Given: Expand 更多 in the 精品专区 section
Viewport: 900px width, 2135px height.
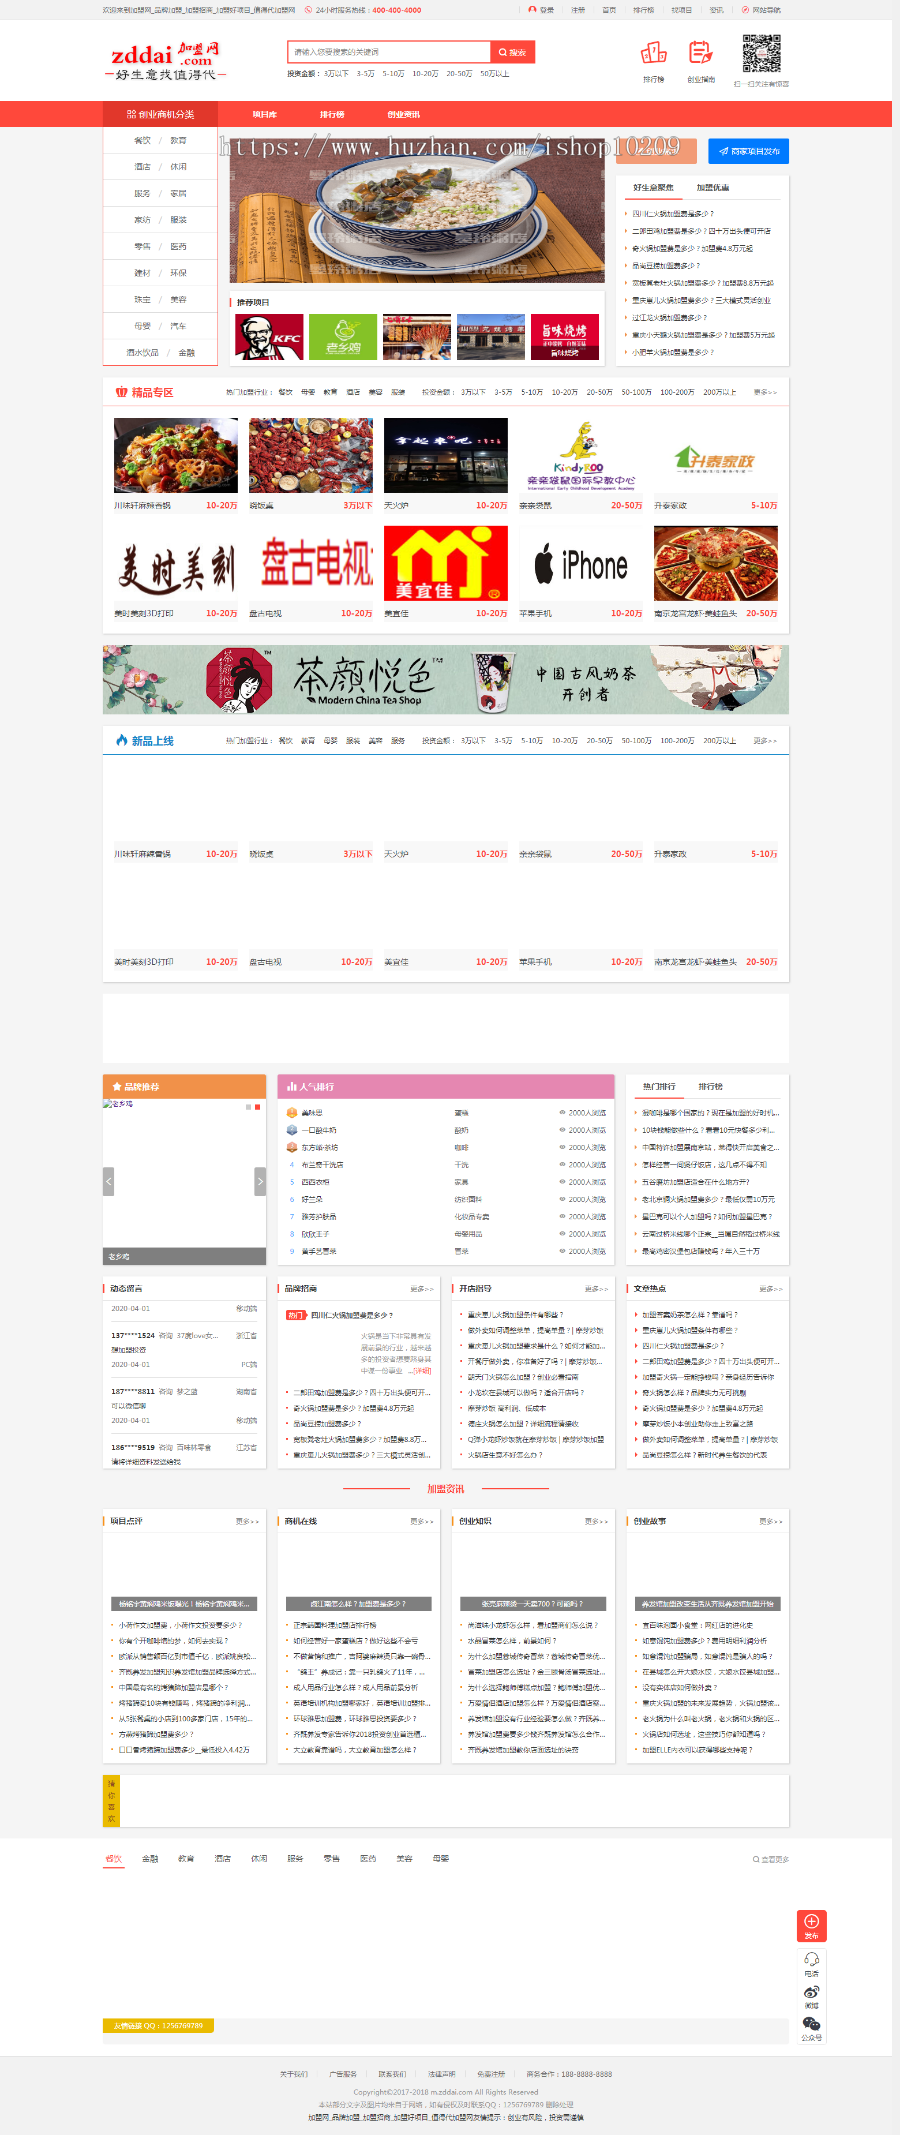Looking at the screenshot, I should [x=764, y=392].
